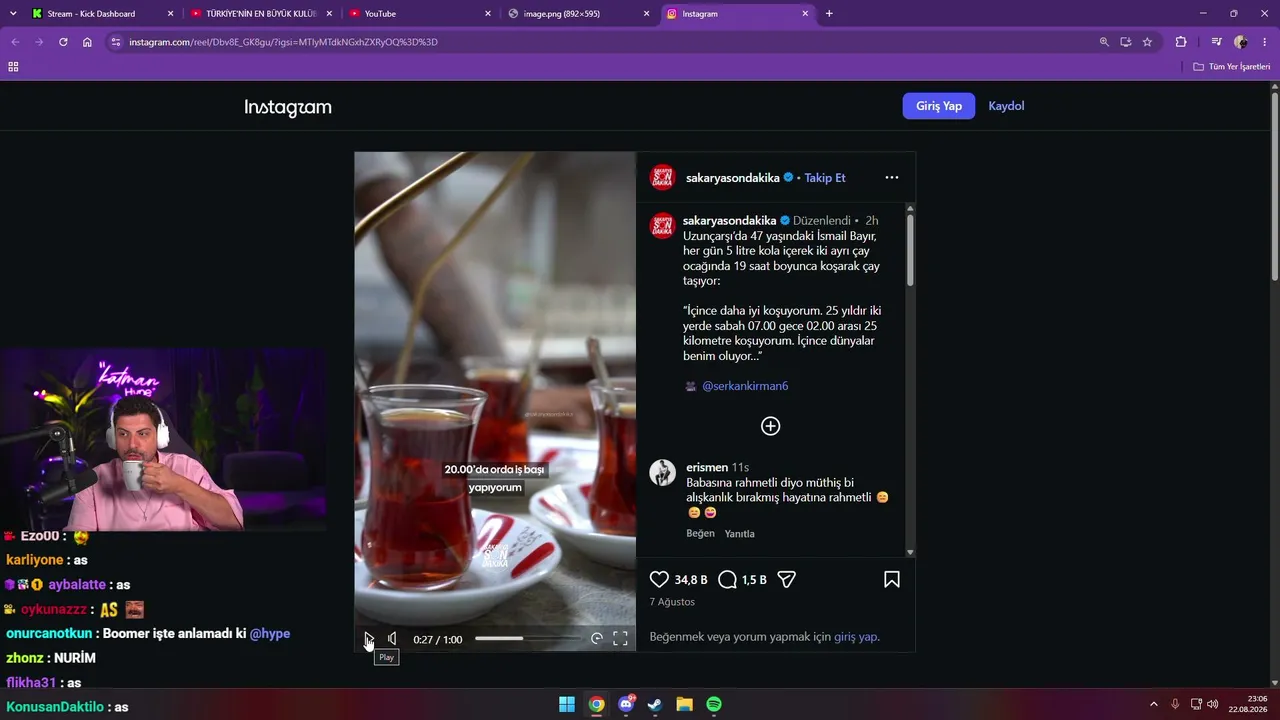The height and width of the screenshot is (720, 1280).
Task: Open the Chrome profile avatar menu
Action: [x=1241, y=42]
